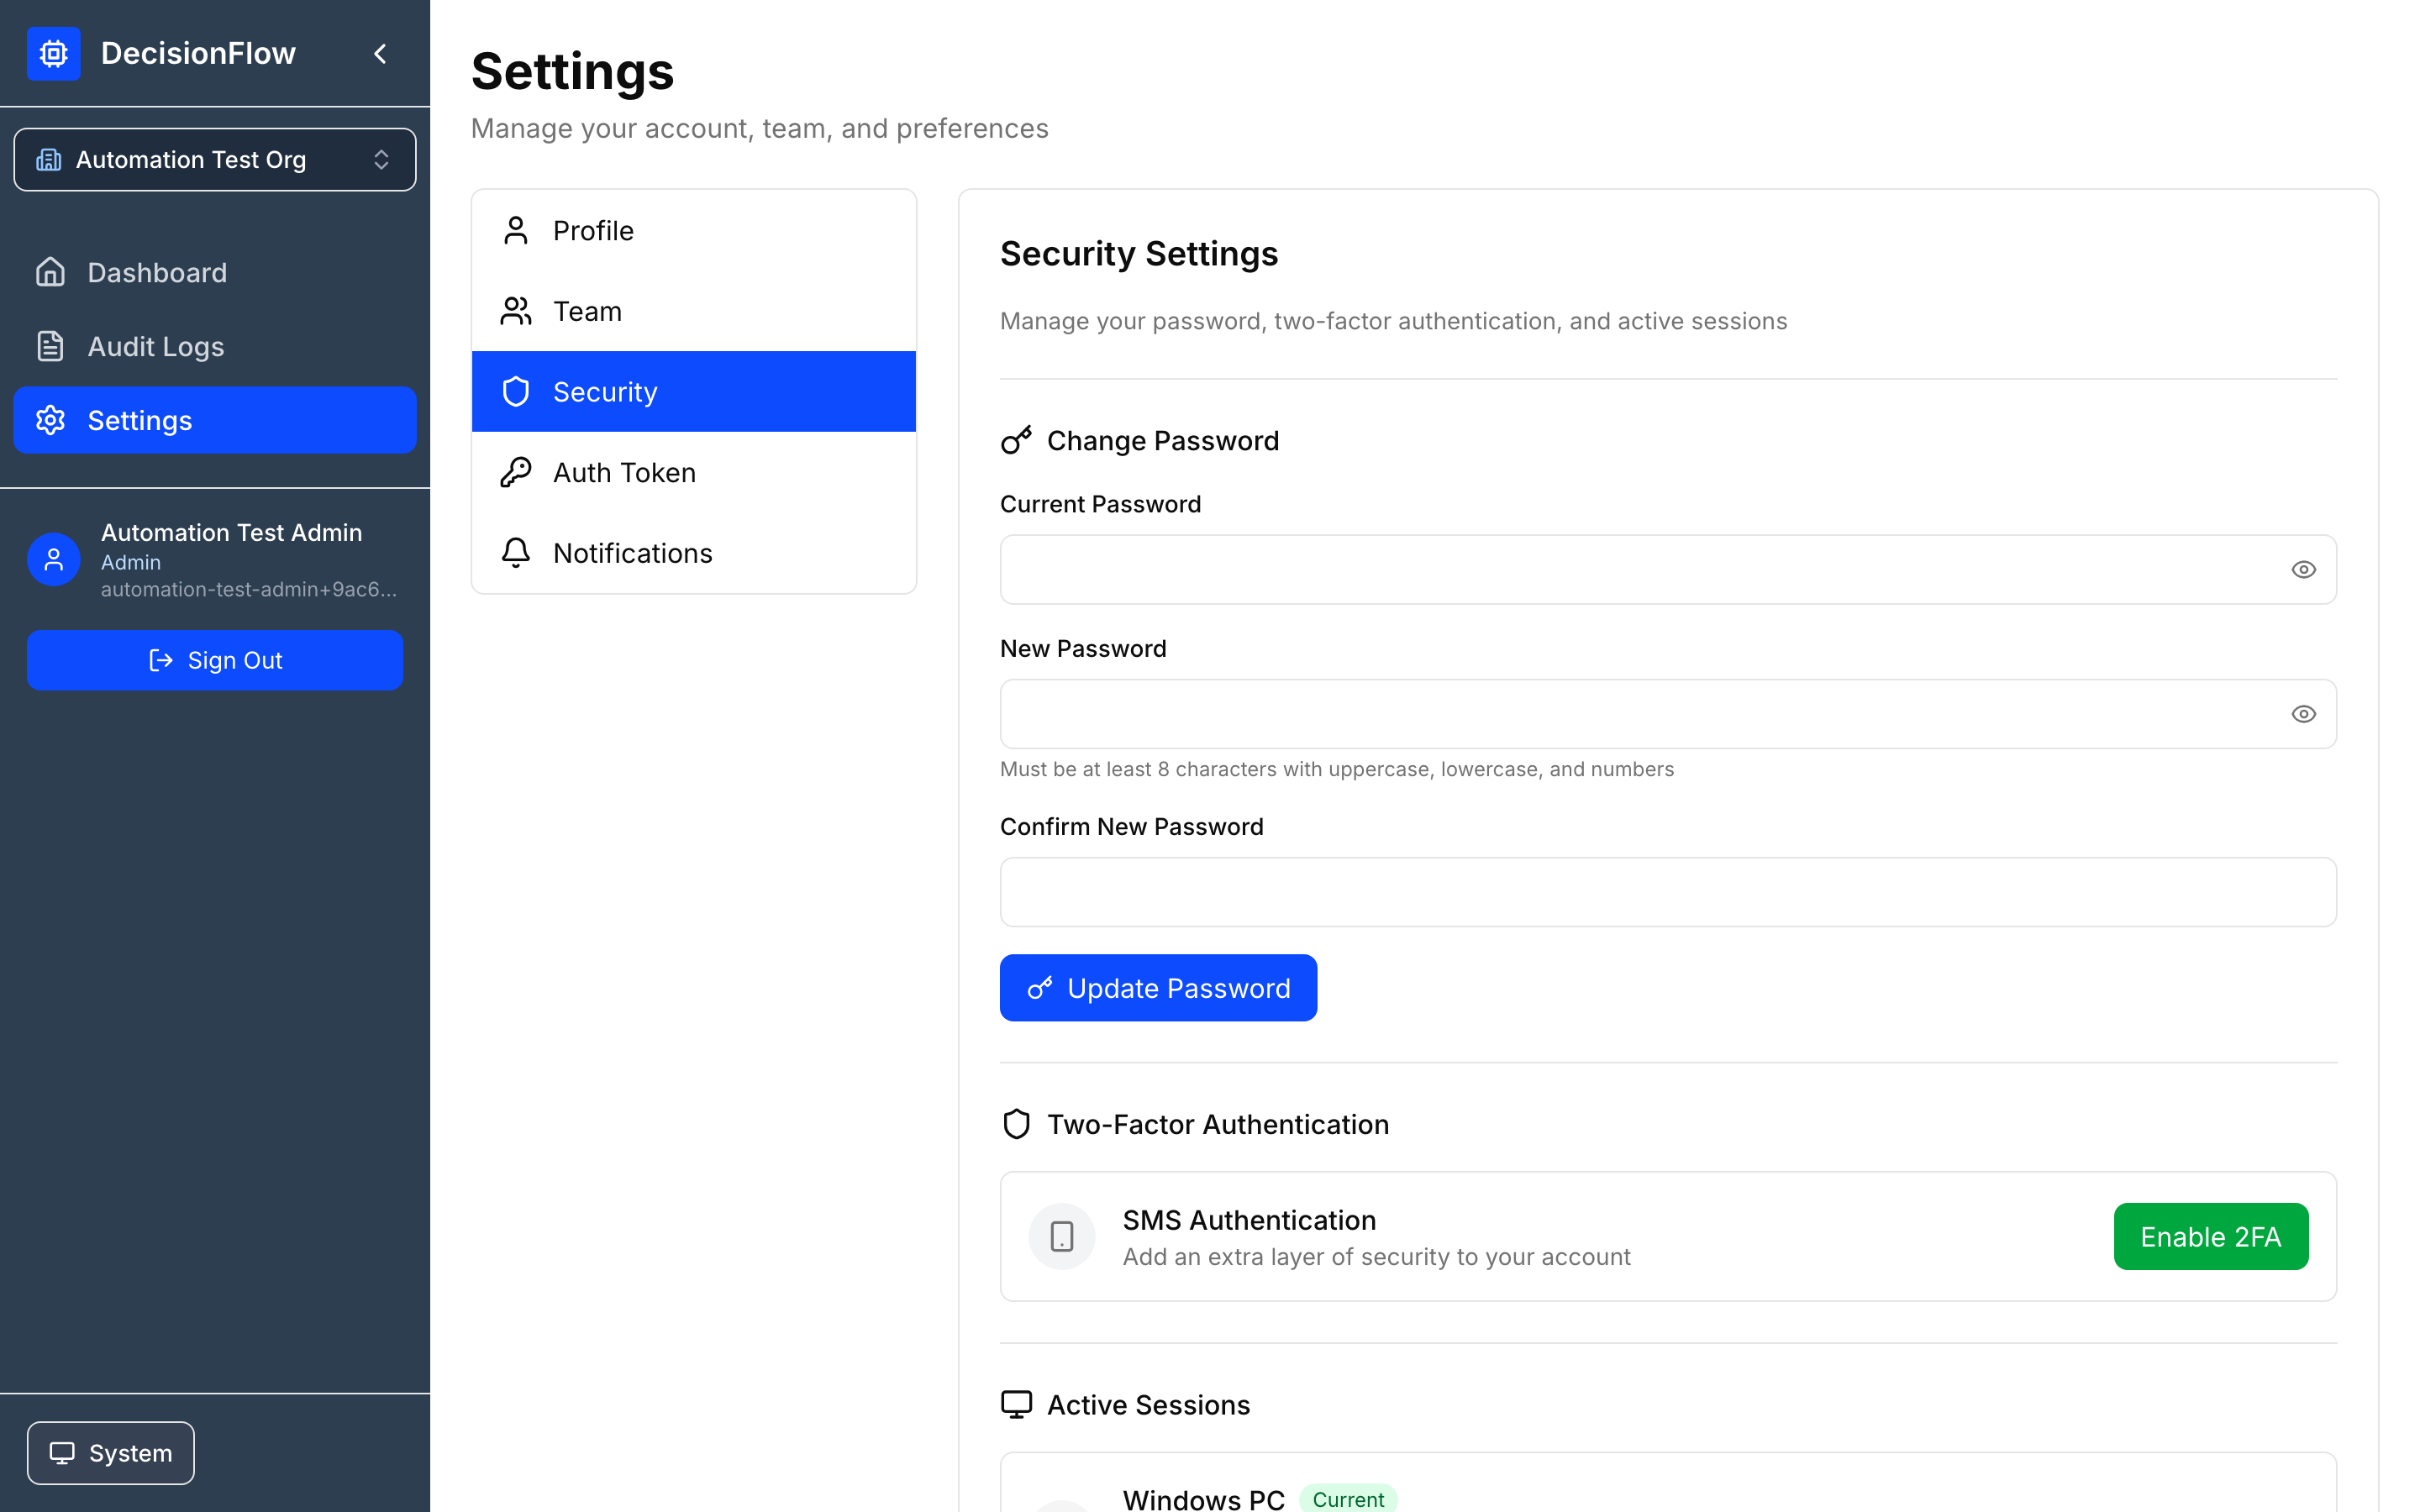The image size is (2420, 1512).
Task: Click the home icon next to Dashboard
Action: (50, 272)
